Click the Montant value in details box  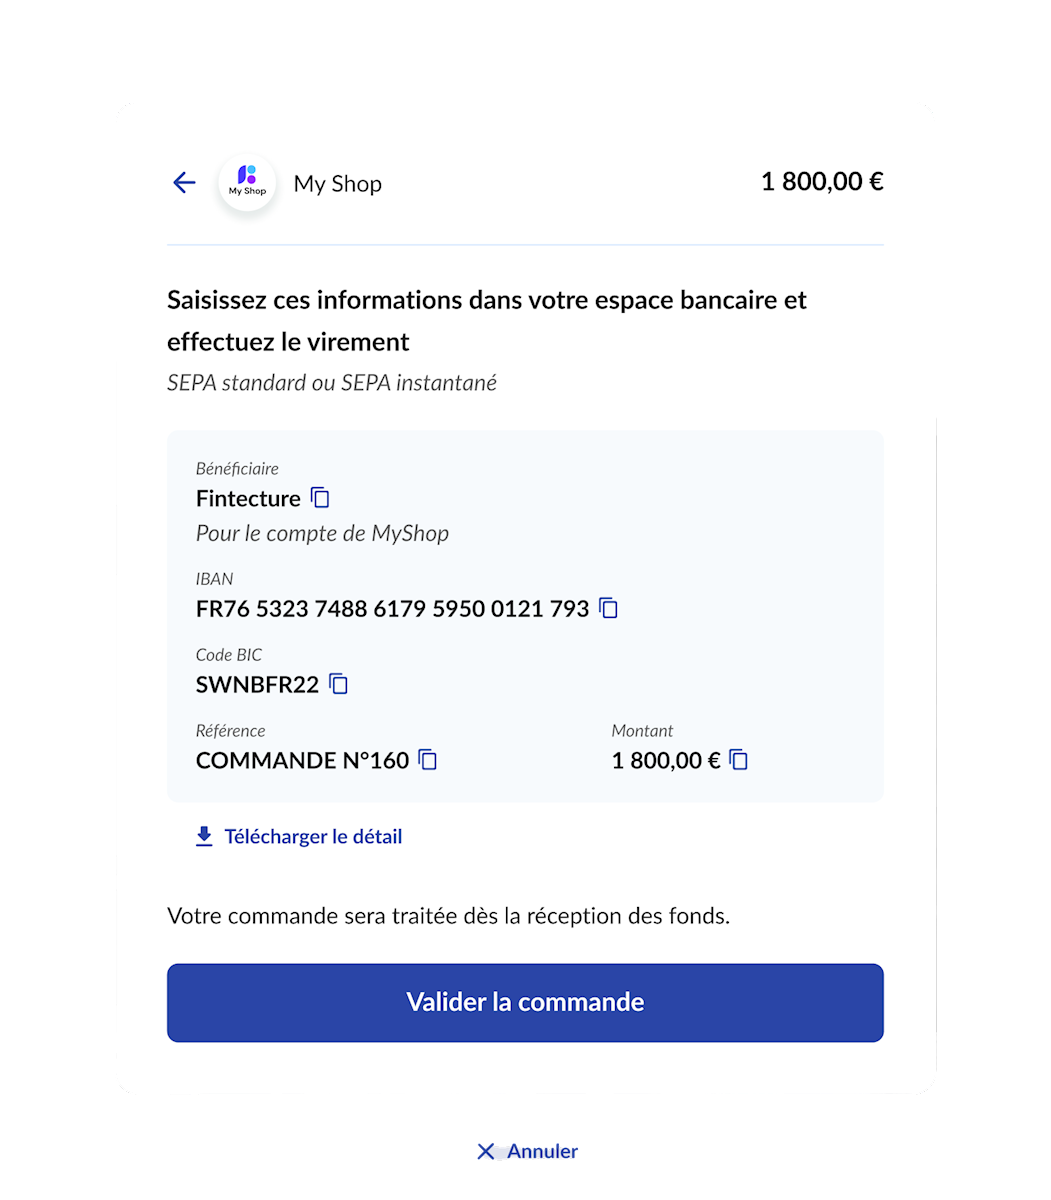point(665,760)
